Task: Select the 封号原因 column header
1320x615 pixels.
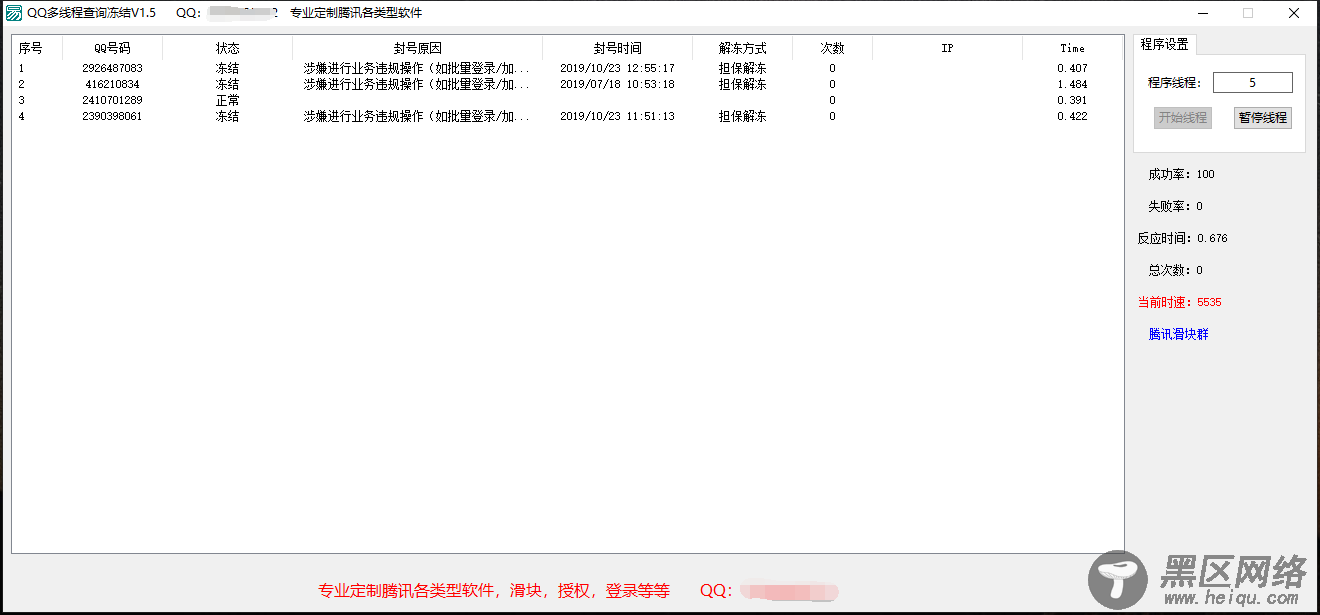Action: 417,48
